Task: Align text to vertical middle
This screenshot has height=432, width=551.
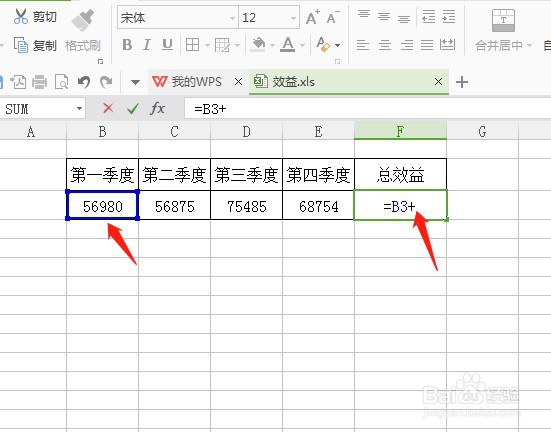Action: point(384,16)
